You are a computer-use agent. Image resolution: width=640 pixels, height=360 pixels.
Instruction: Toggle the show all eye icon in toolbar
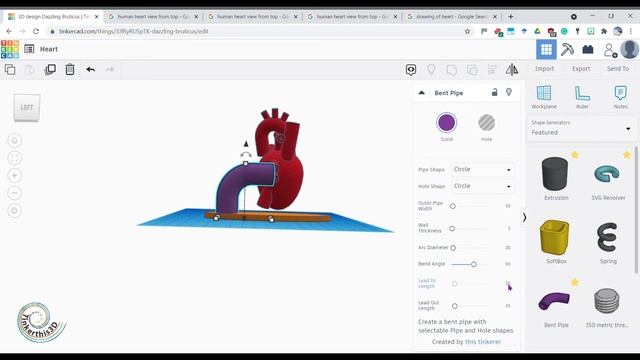point(411,70)
